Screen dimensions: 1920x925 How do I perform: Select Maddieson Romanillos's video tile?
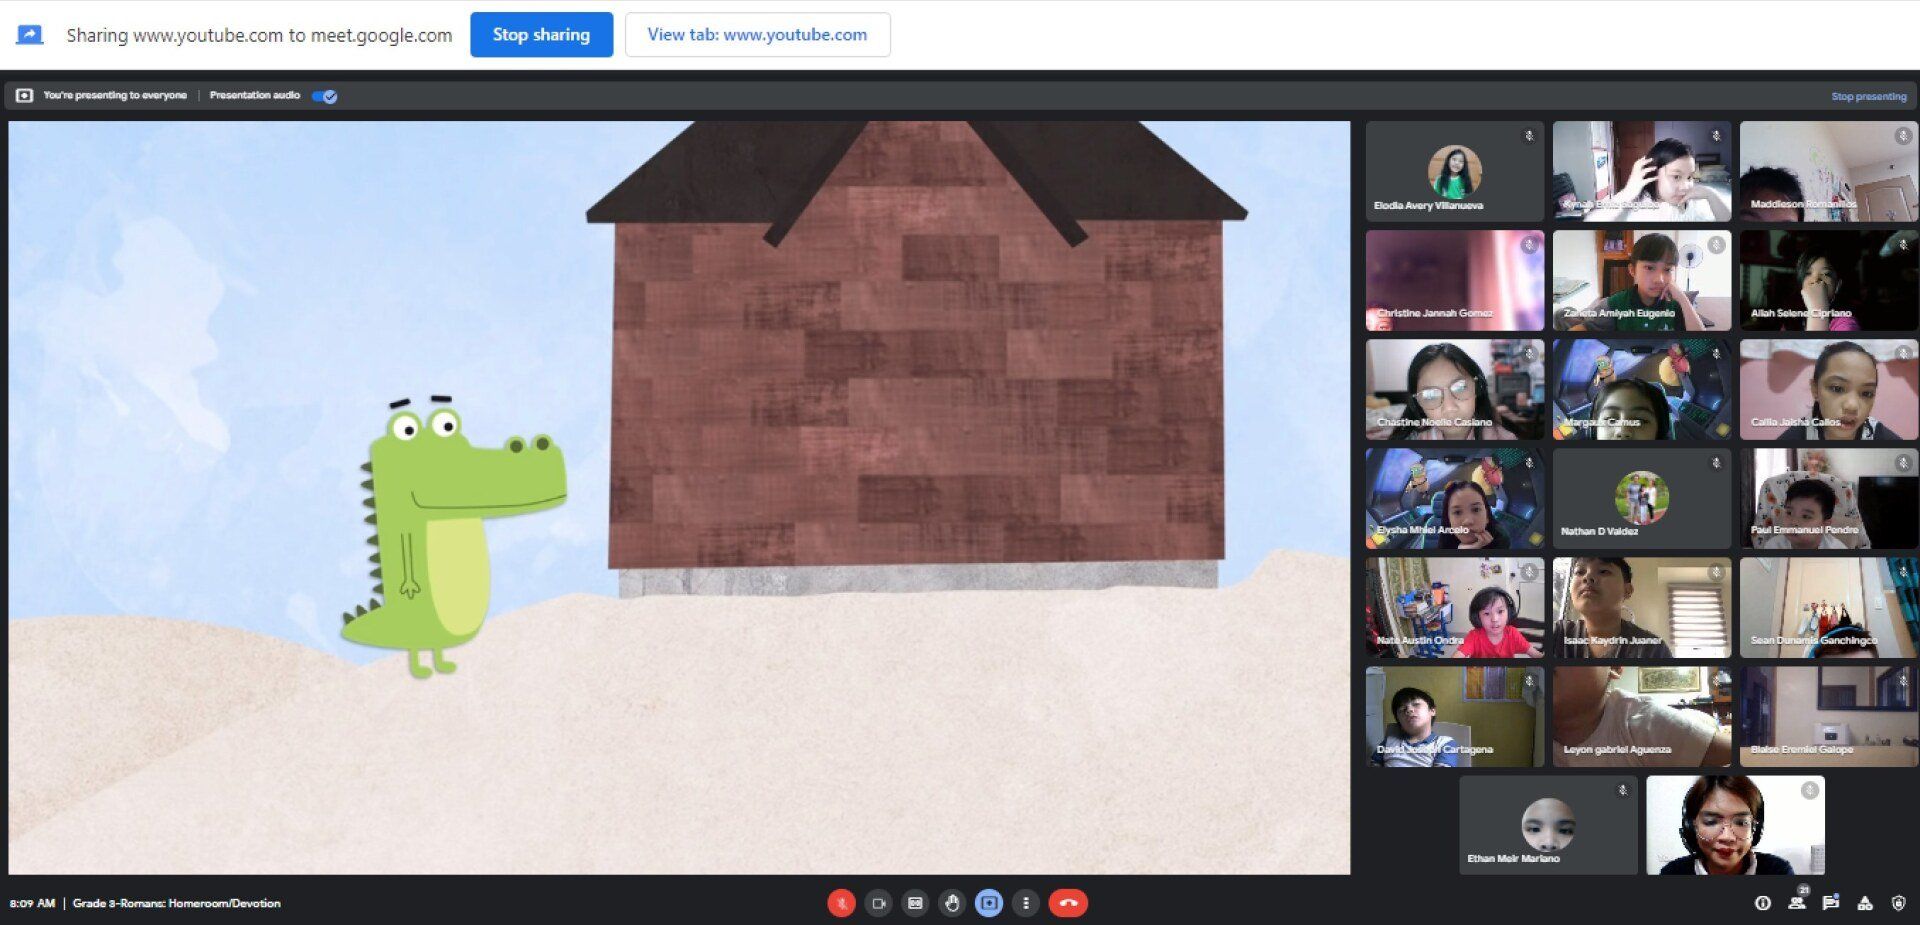[x=1829, y=171]
